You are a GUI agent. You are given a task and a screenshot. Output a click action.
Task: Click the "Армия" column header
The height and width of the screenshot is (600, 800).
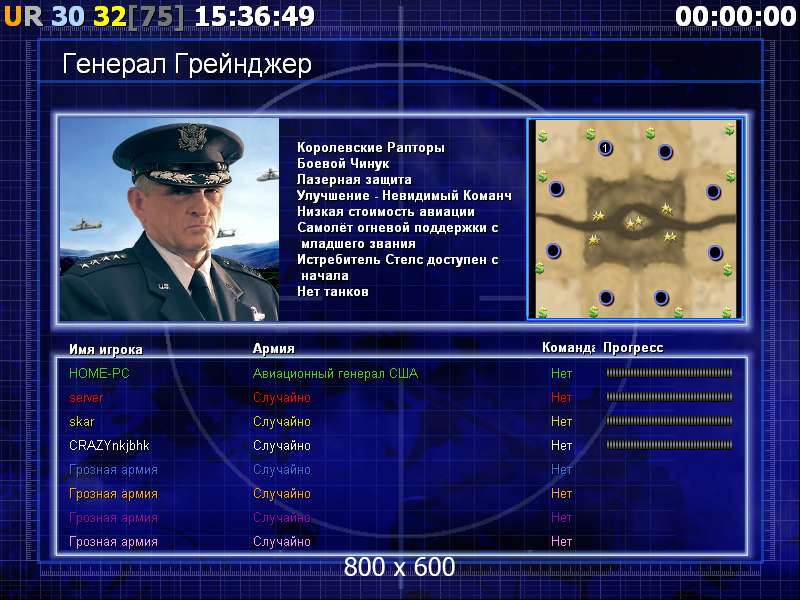[273, 349]
